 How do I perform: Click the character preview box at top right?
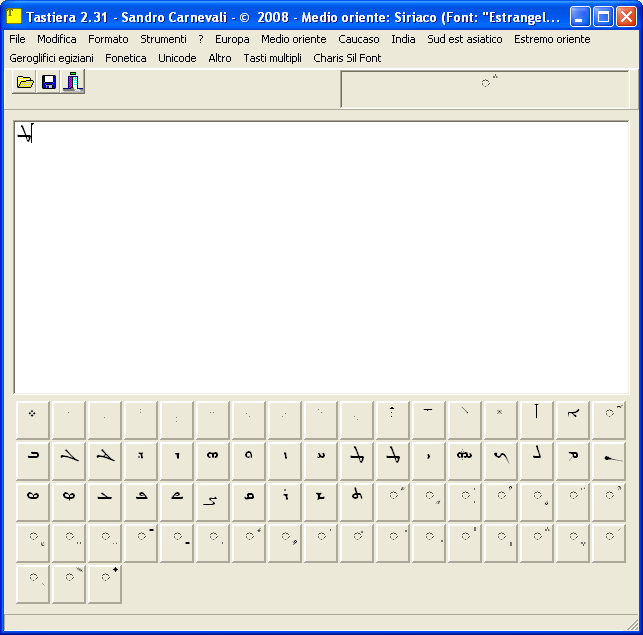coord(485,89)
